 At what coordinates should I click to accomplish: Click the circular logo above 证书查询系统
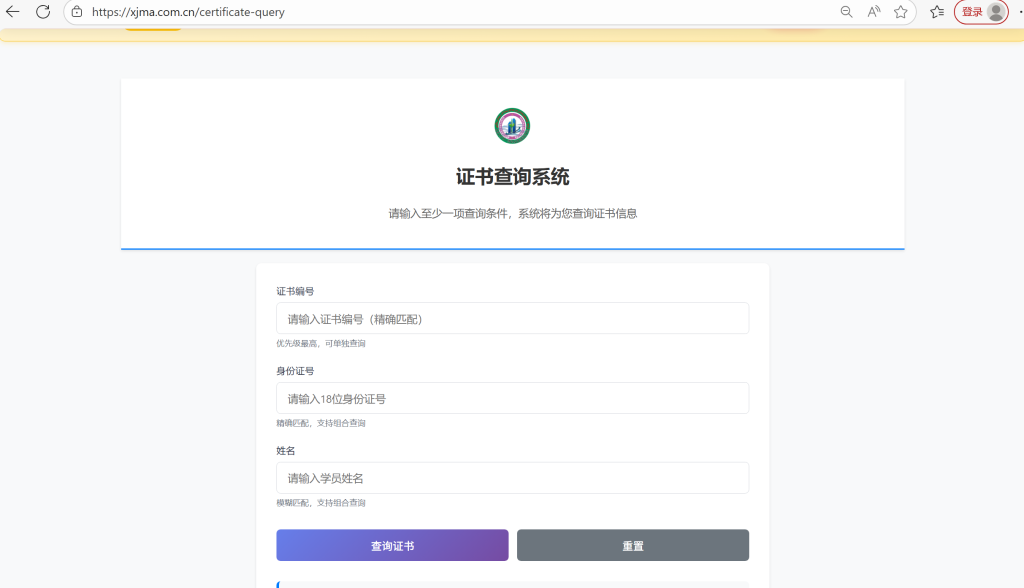[x=512, y=126]
